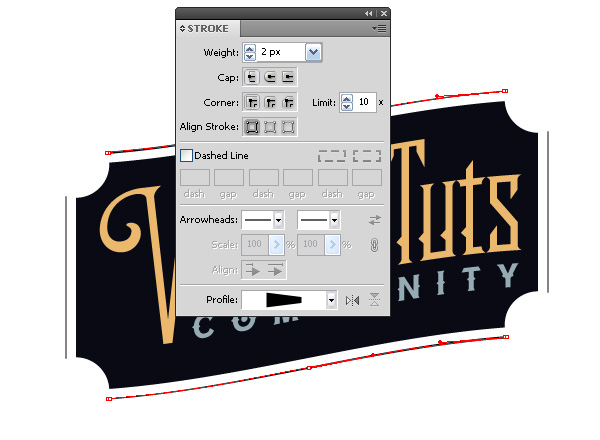
Task: Align stroke to center
Action: (x=251, y=127)
